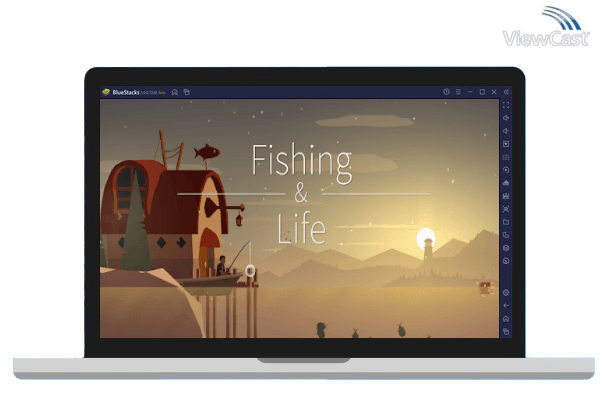Image resolution: width=602 pixels, height=414 pixels.
Task: Open the BlueStacks home screen from the title bar
Action: [x=175, y=92]
